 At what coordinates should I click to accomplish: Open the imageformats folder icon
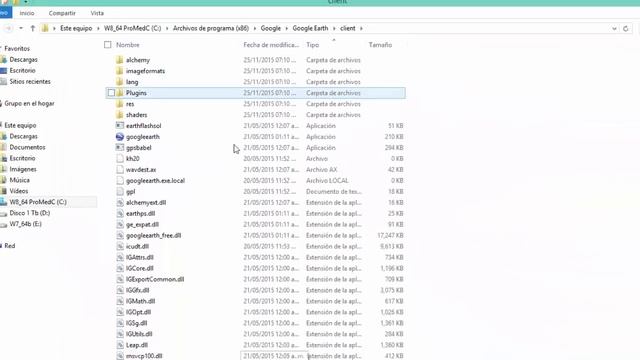point(120,71)
